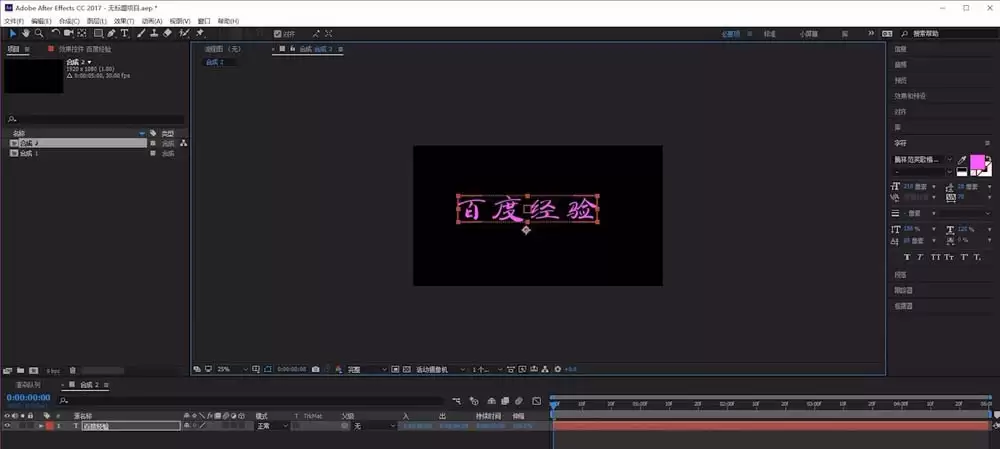Select the Eraser tool
1000x449 pixels.
click(x=167, y=33)
